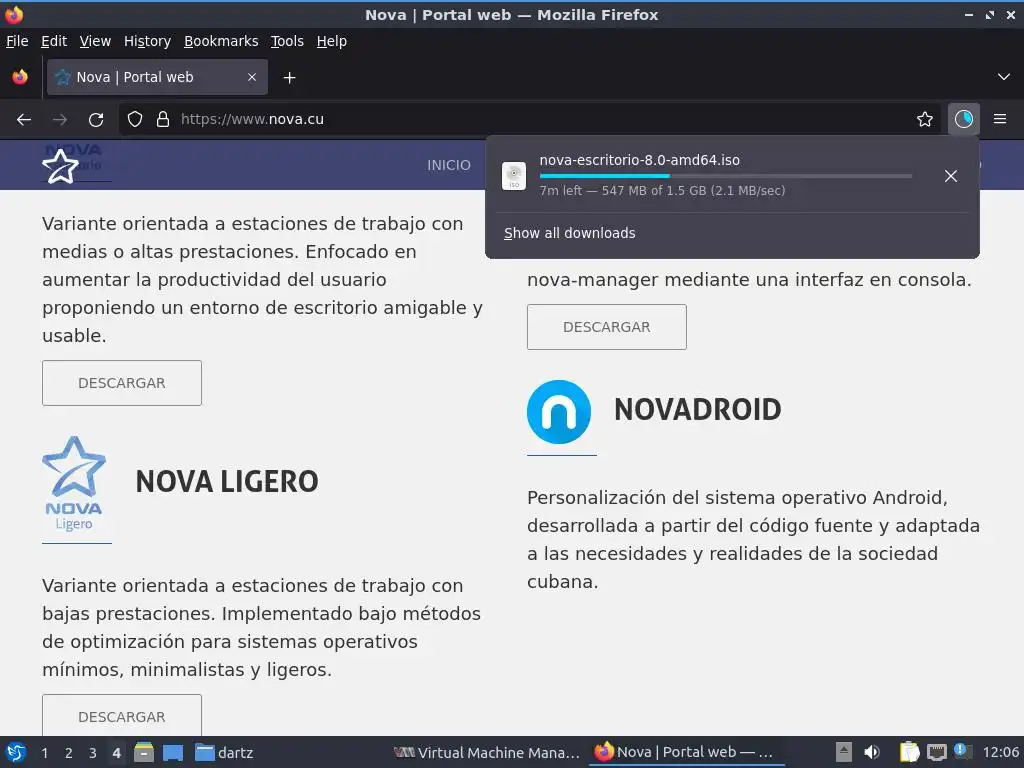Click the NOVADROID heading
This screenshot has height=768, width=1024.
(697, 410)
